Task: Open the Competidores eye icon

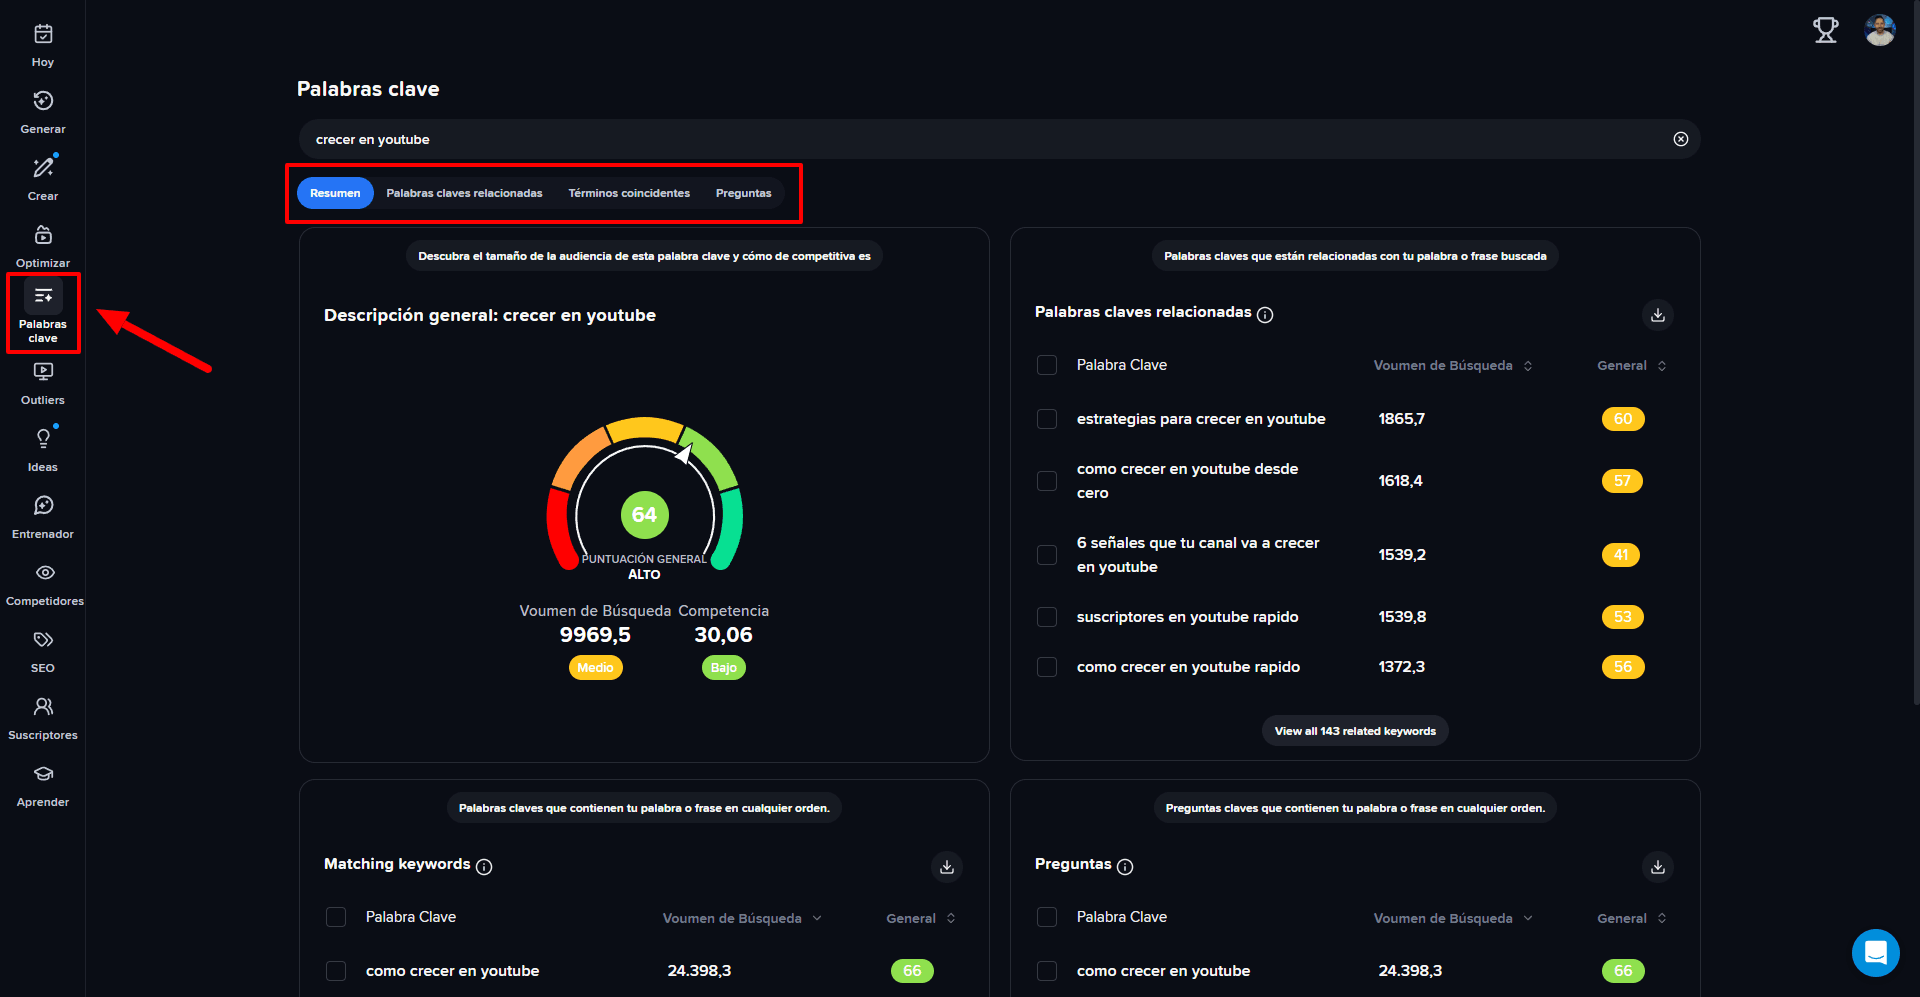Action: pos(43,573)
